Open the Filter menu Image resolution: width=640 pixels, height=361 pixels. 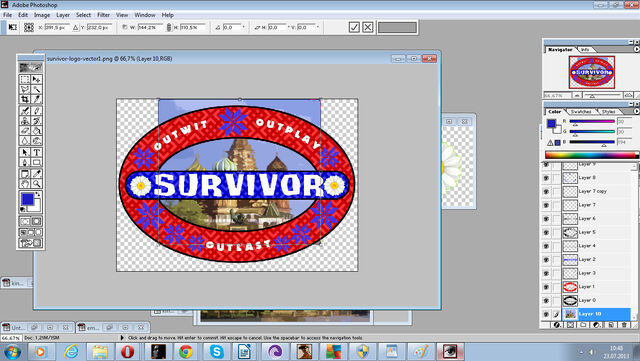(x=103, y=15)
